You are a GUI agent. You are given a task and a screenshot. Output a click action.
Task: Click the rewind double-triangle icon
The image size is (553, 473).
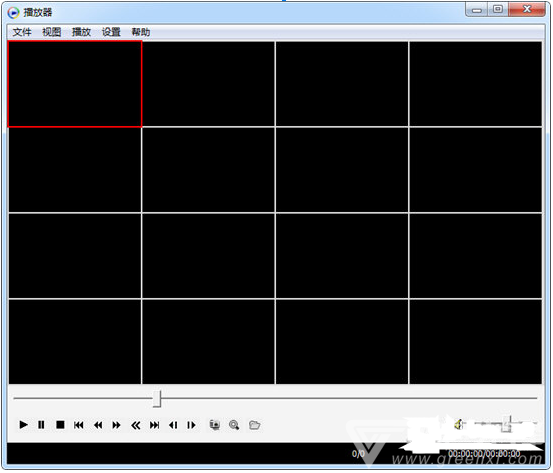98,425
